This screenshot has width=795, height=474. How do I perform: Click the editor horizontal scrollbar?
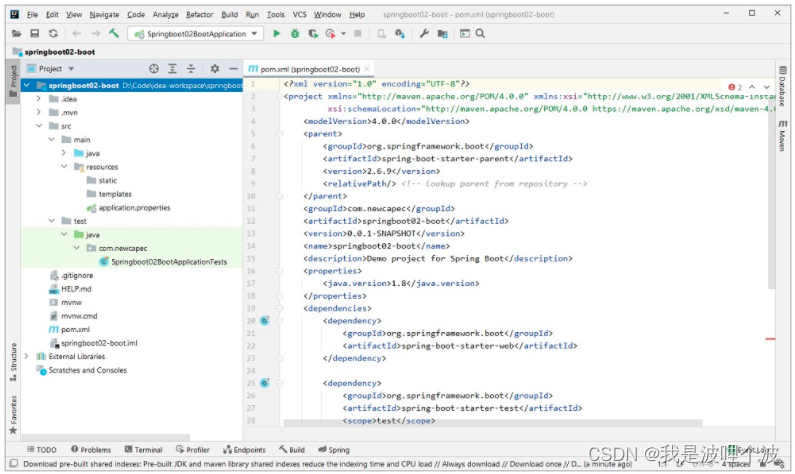click(x=492, y=423)
